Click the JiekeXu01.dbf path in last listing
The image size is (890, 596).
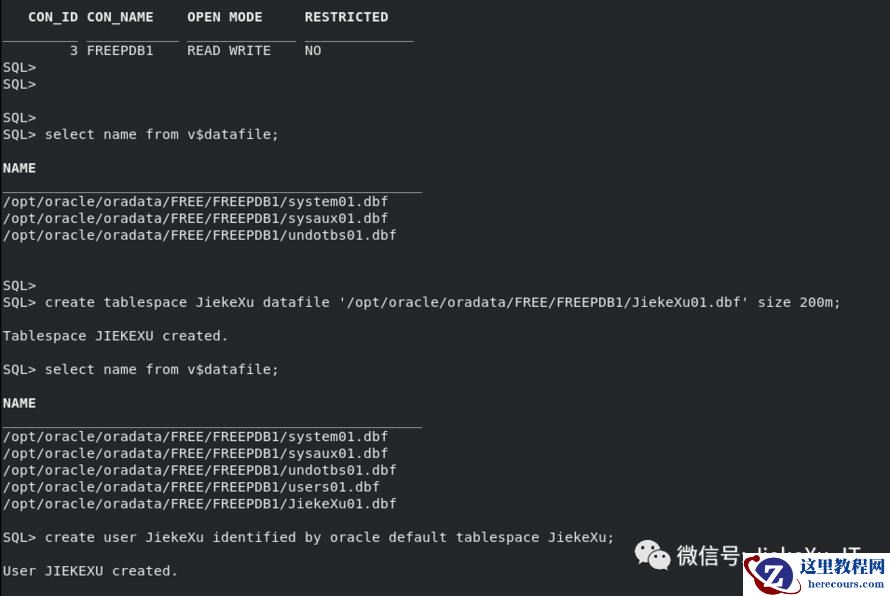(200, 503)
